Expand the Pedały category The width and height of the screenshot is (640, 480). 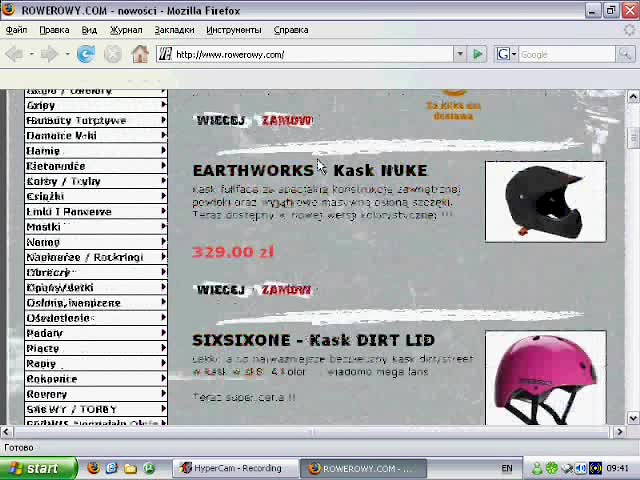(96, 333)
